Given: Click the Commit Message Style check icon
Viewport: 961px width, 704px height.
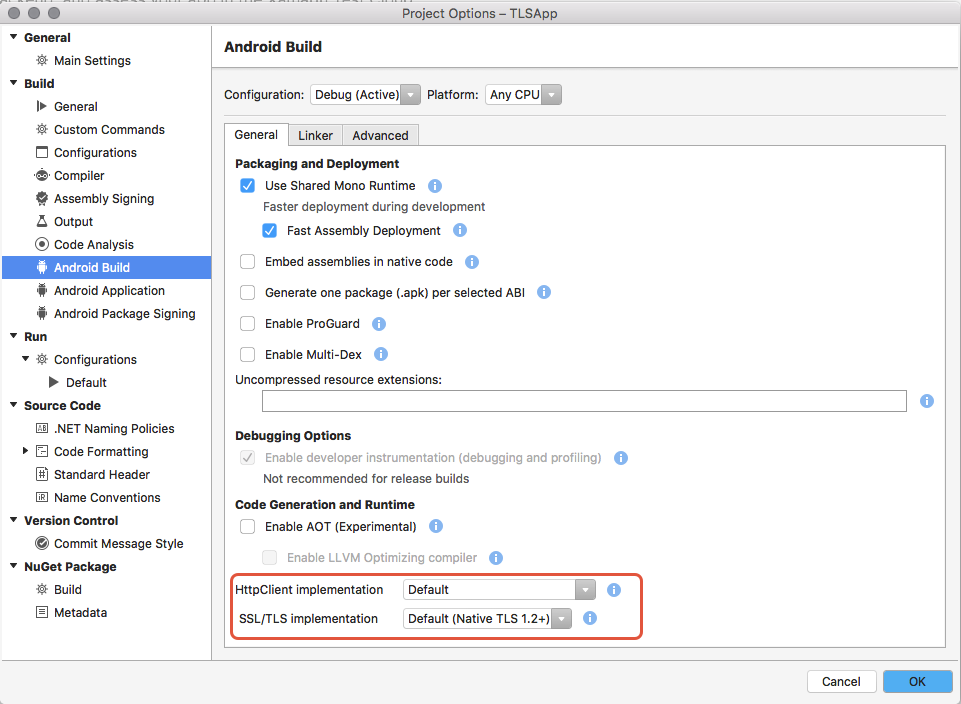Looking at the screenshot, I should [x=42, y=543].
